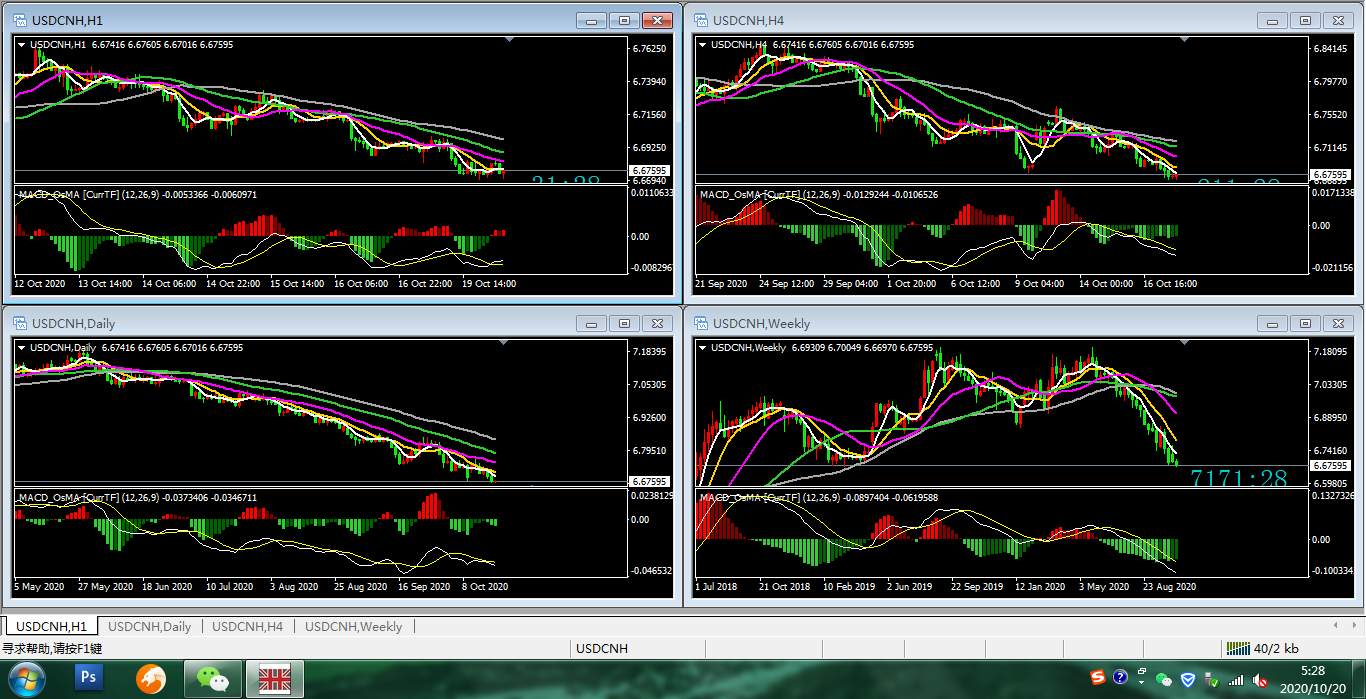The height and width of the screenshot is (699, 1366).
Task: Click the network signal tray icon
Action: (1237, 680)
